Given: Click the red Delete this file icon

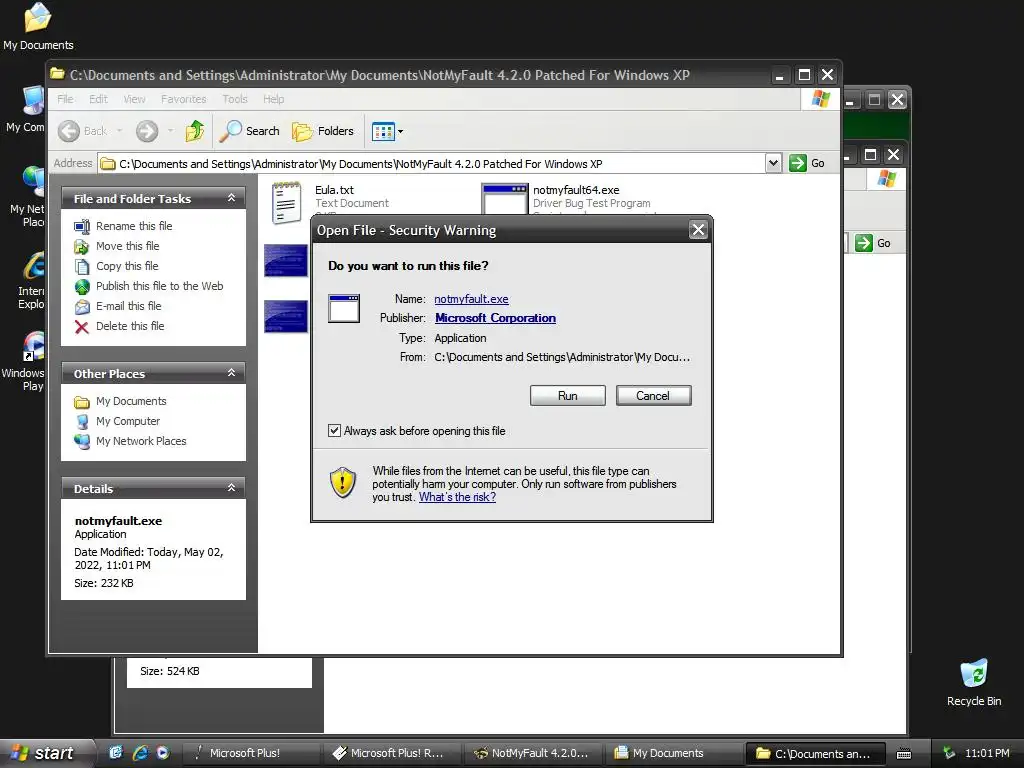Looking at the screenshot, I should click(82, 327).
